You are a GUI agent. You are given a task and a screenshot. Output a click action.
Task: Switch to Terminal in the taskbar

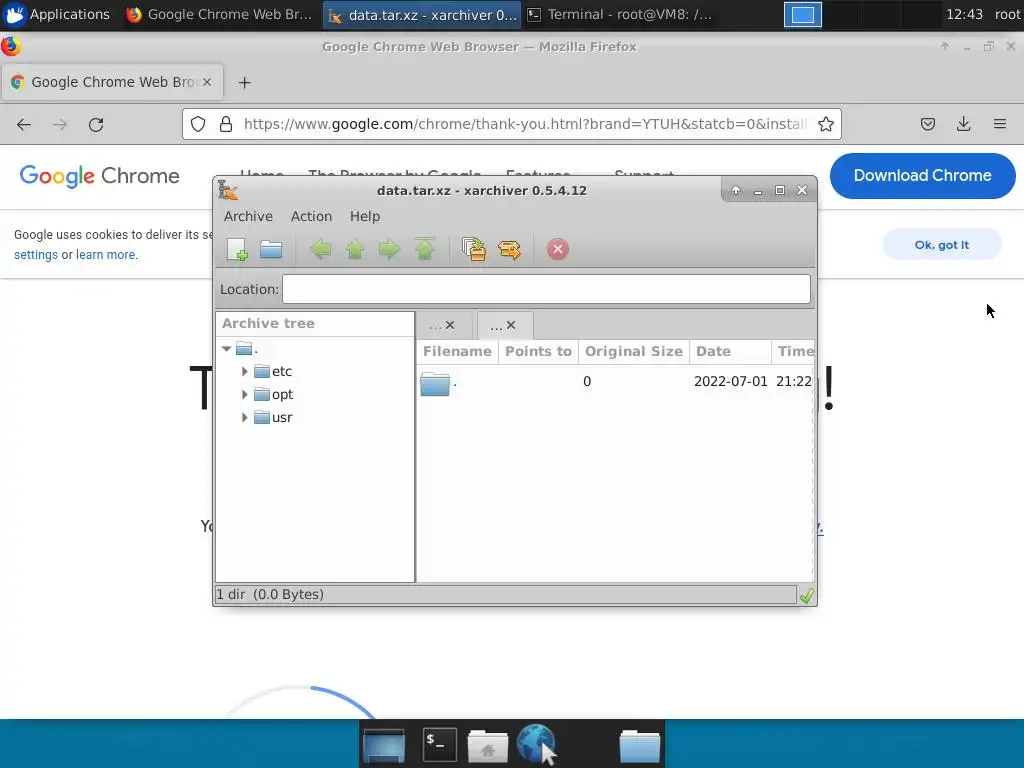point(619,14)
